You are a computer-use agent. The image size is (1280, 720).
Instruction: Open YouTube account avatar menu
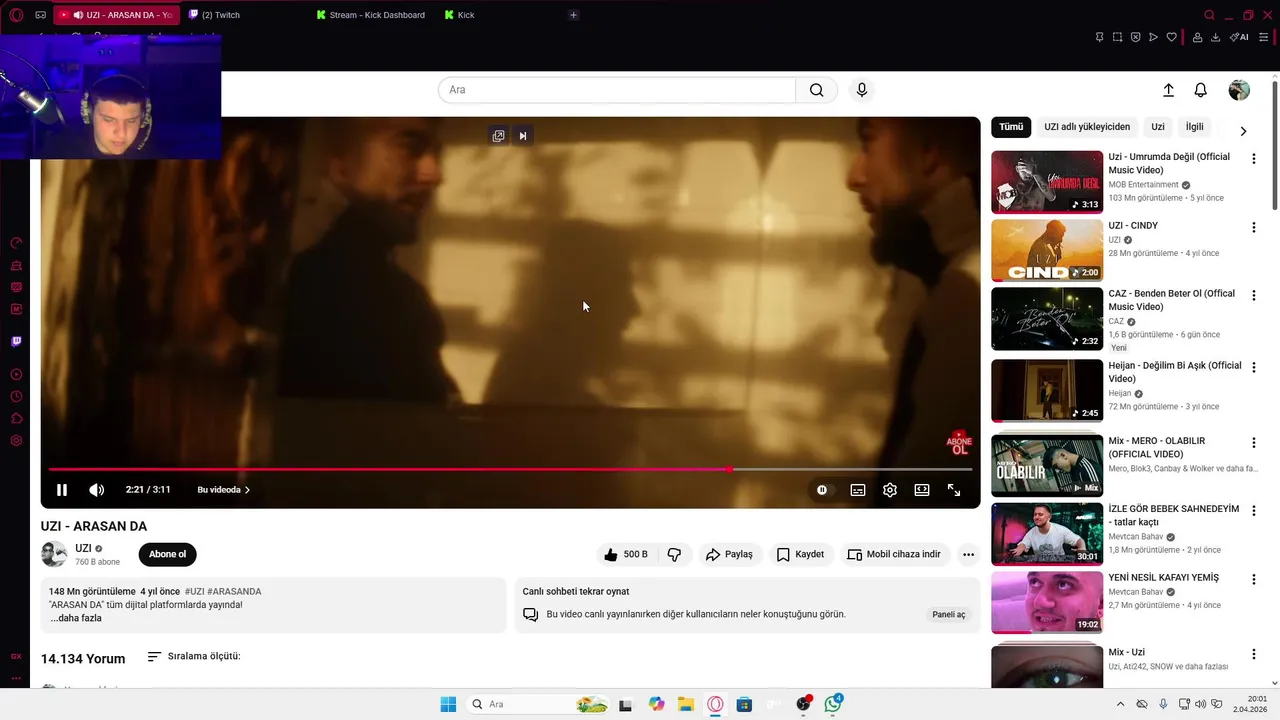[x=1239, y=90]
